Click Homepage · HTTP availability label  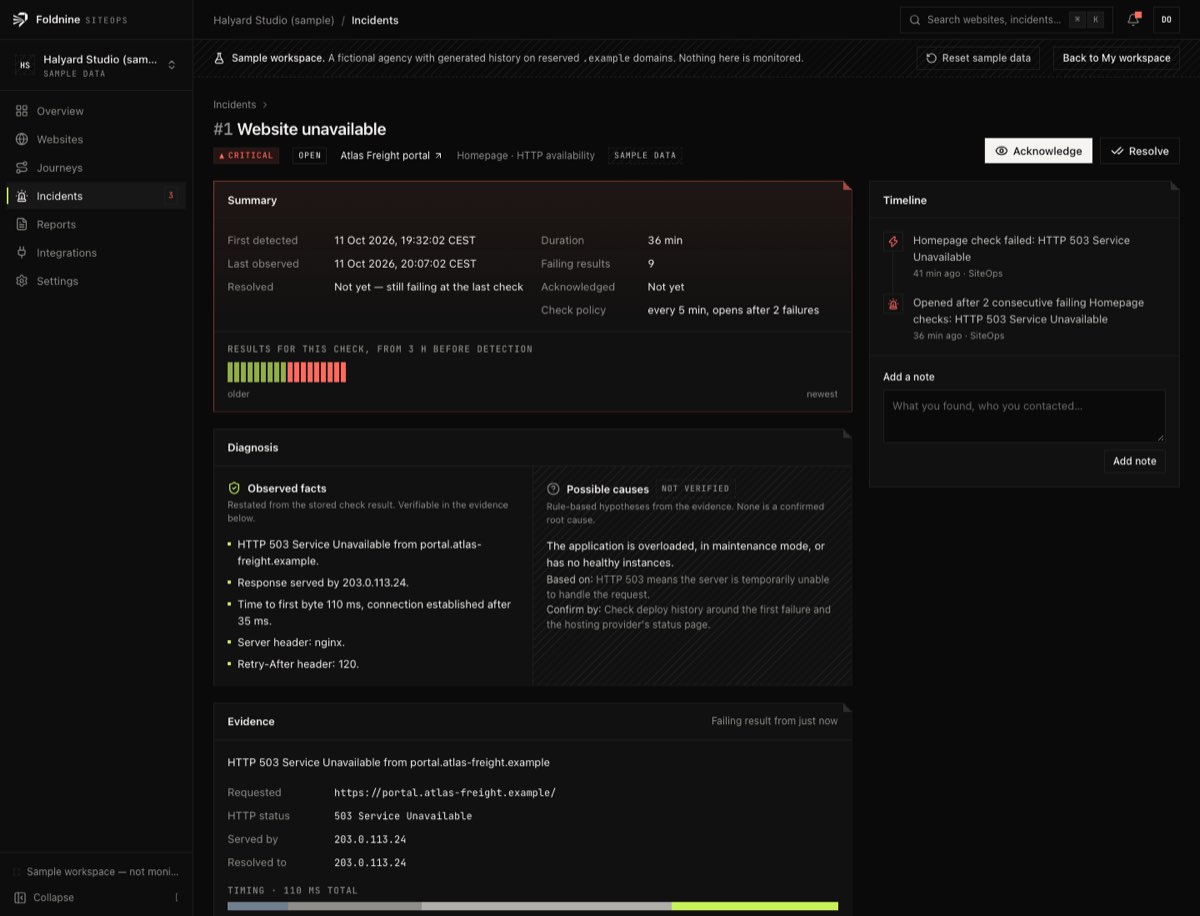click(526, 156)
